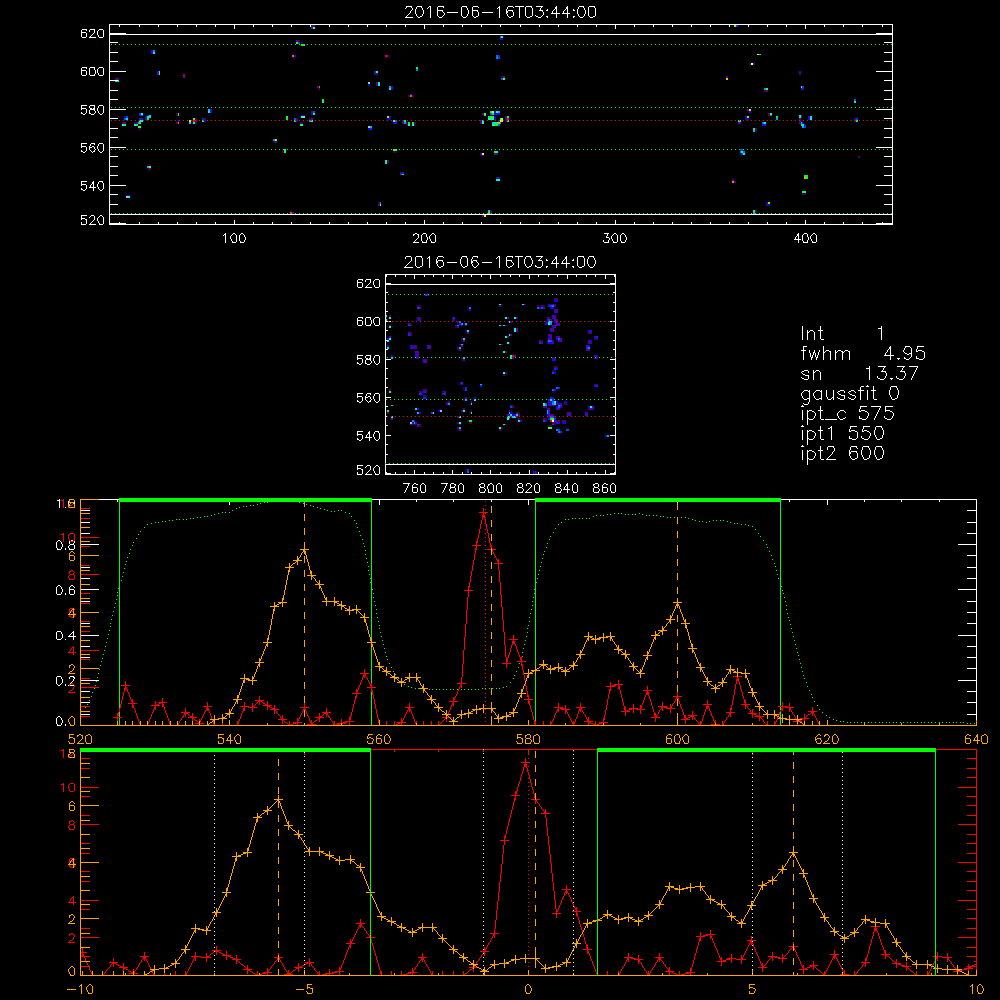
Task: Click the 760 tick label of the middle image
Action: click(x=415, y=489)
